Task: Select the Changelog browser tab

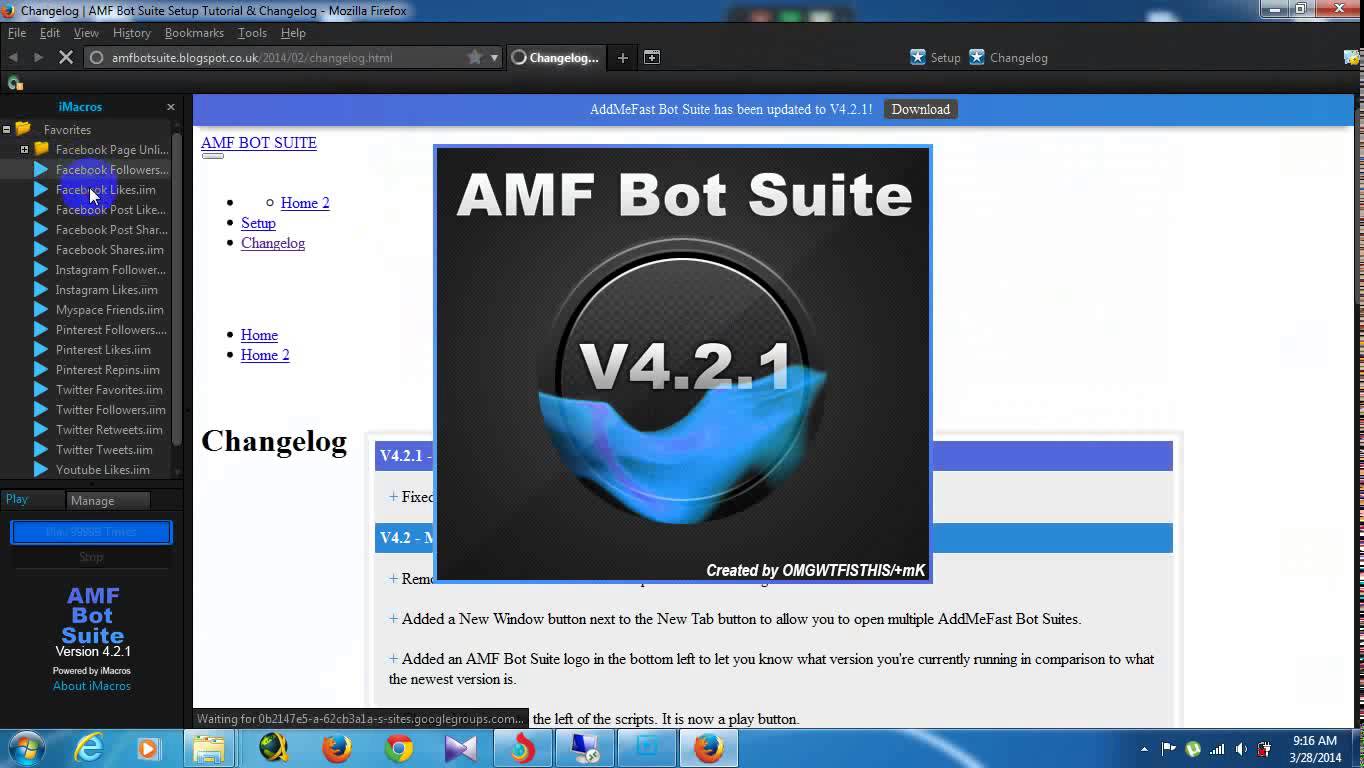Action: click(556, 58)
